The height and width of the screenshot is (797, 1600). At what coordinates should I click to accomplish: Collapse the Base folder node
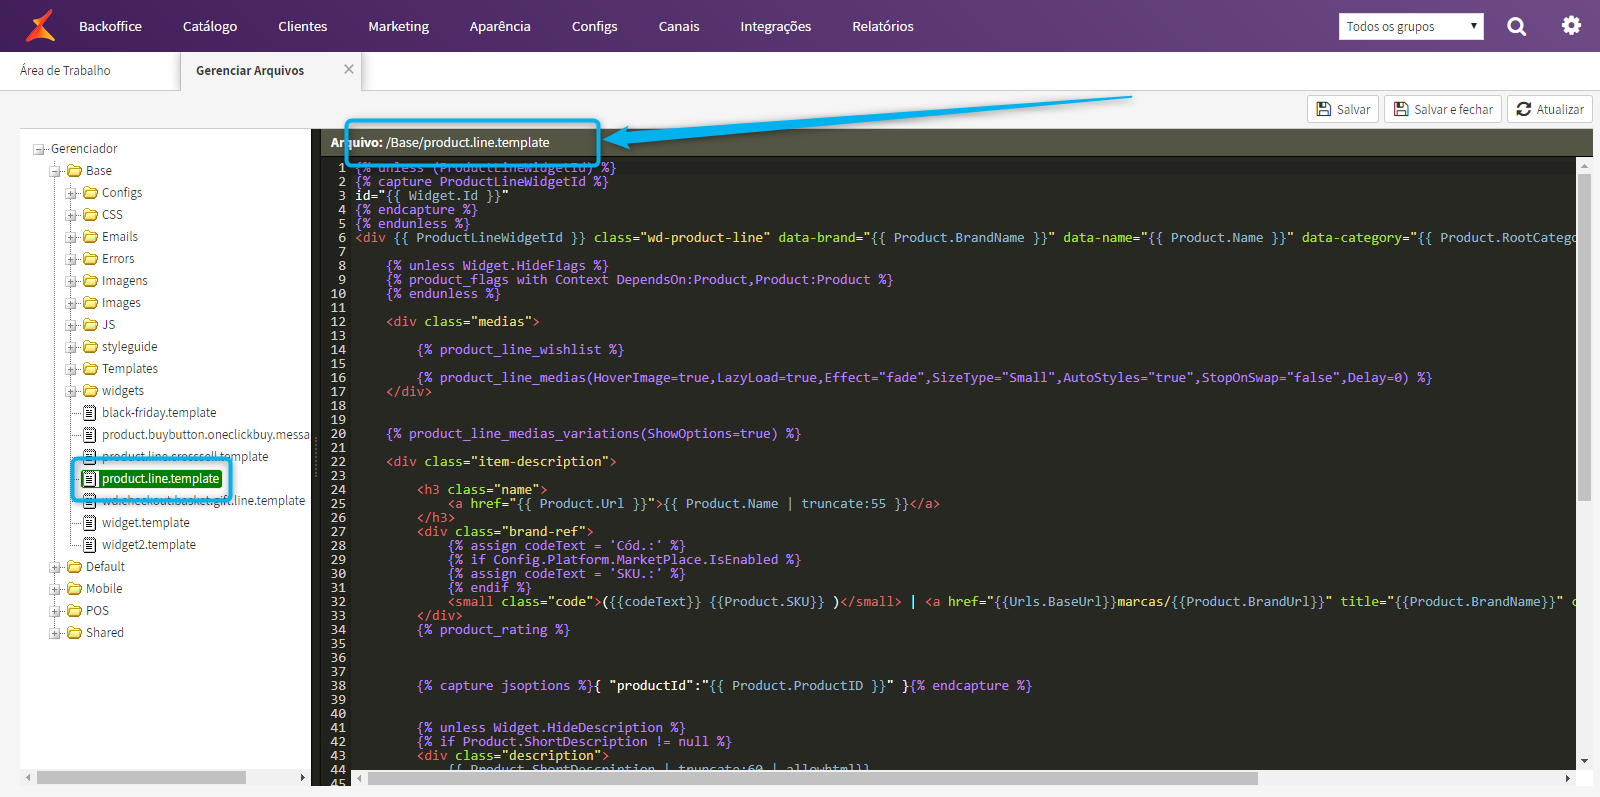click(56, 171)
